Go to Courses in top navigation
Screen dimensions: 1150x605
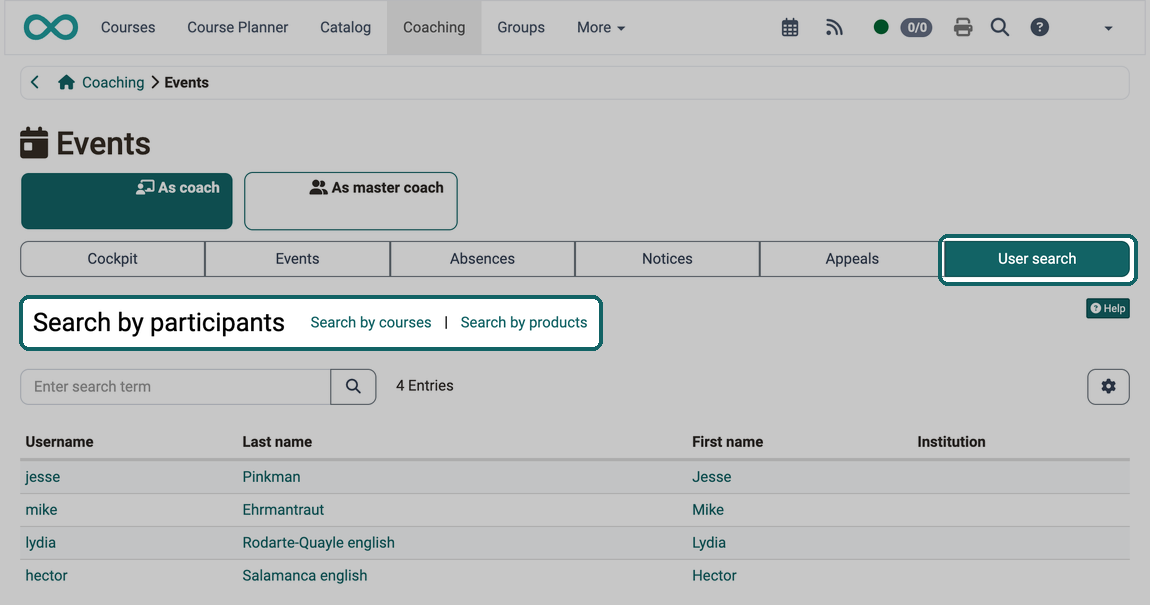(x=128, y=28)
